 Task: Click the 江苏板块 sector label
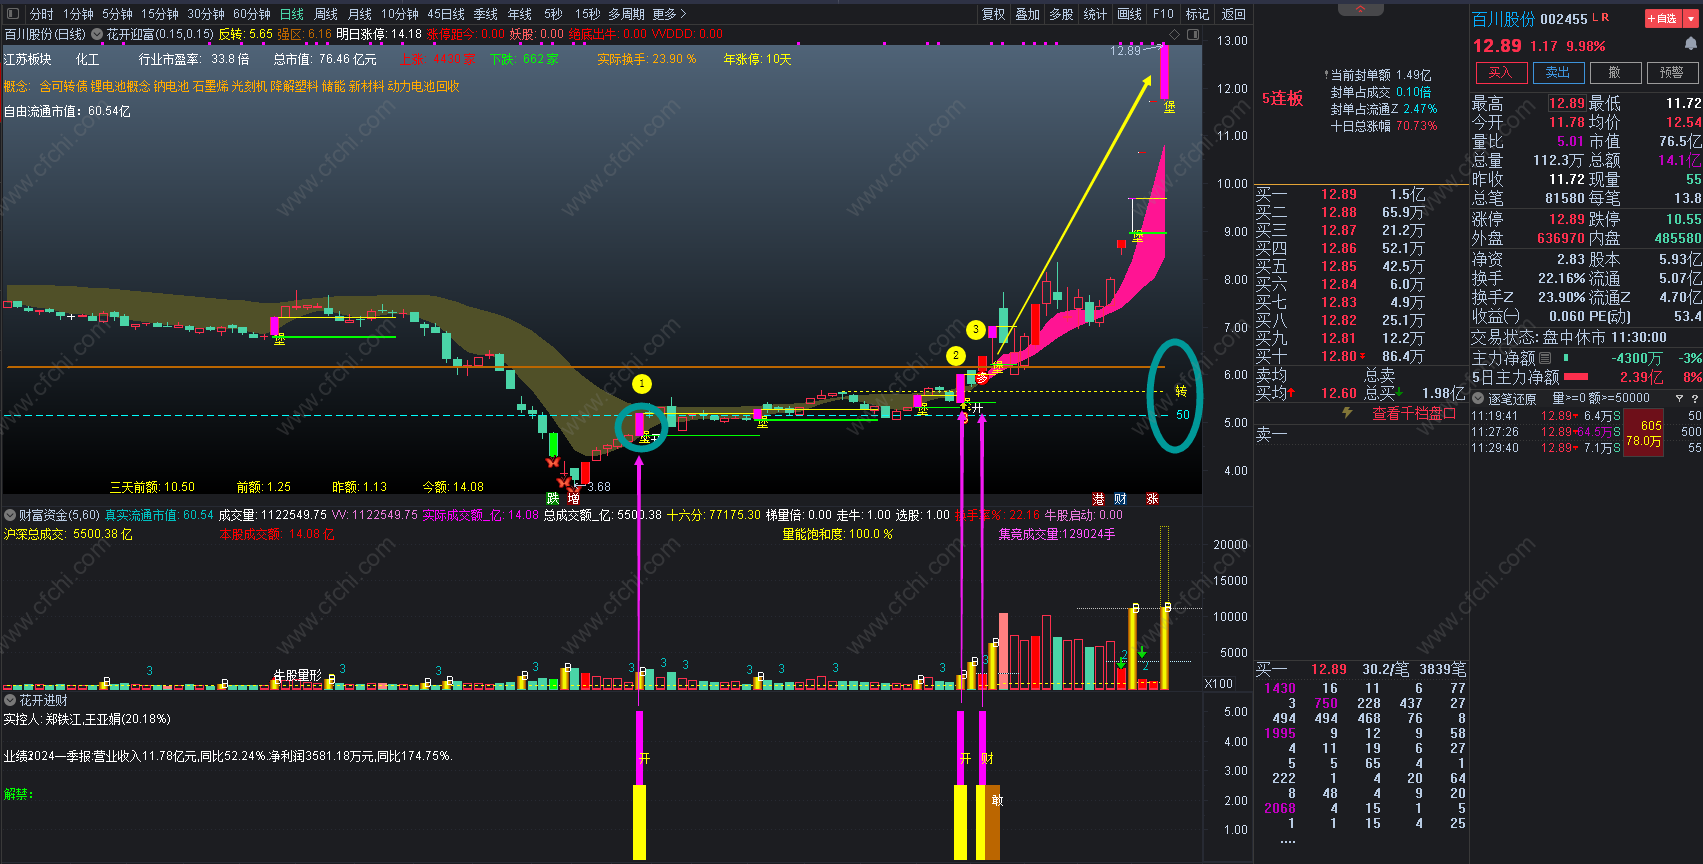pyautogui.click(x=28, y=60)
